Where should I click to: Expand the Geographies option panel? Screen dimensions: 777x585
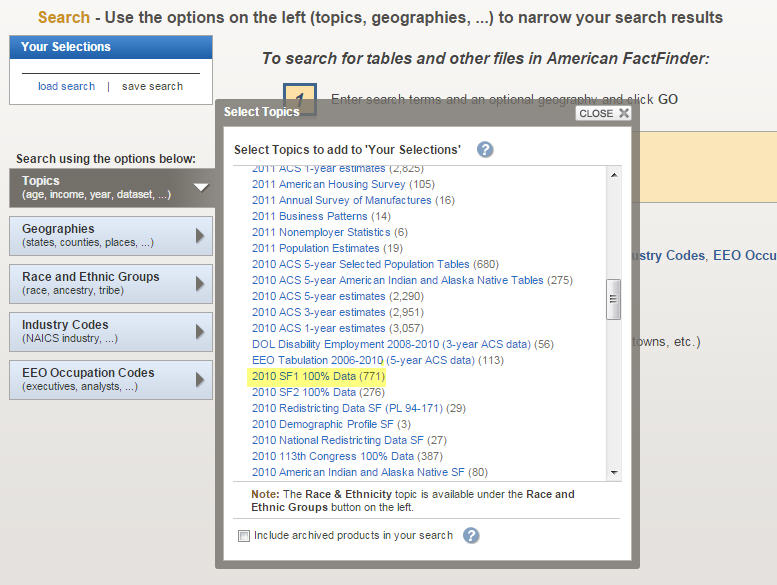tap(111, 236)
